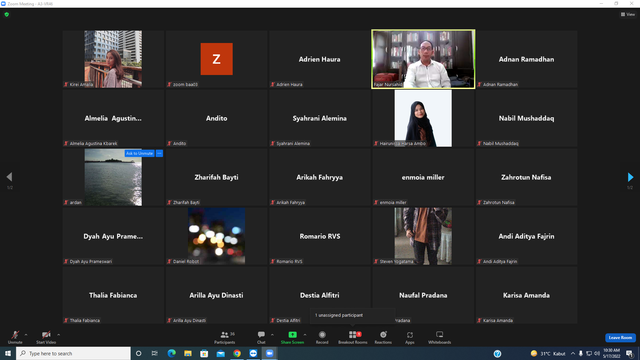Image resolution: width=640 pixels, height=360 pixels.
Task: Open TeamViewer from the taskbar
Action: coord(253,353)
